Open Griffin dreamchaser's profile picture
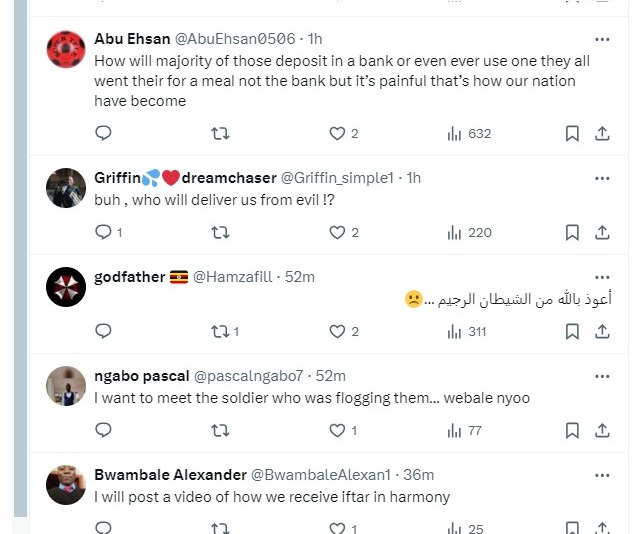Image resolution: width=640 pixels, height=534 pixels. point(66,187)
